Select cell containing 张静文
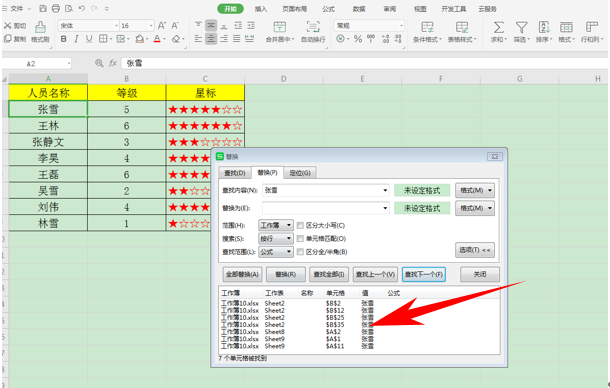 click(48, 142)
